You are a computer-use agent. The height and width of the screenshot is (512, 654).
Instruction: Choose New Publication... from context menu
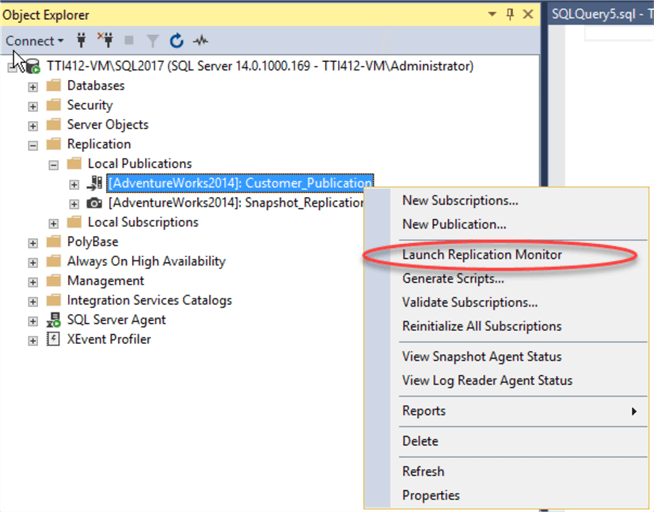[506, 224]
